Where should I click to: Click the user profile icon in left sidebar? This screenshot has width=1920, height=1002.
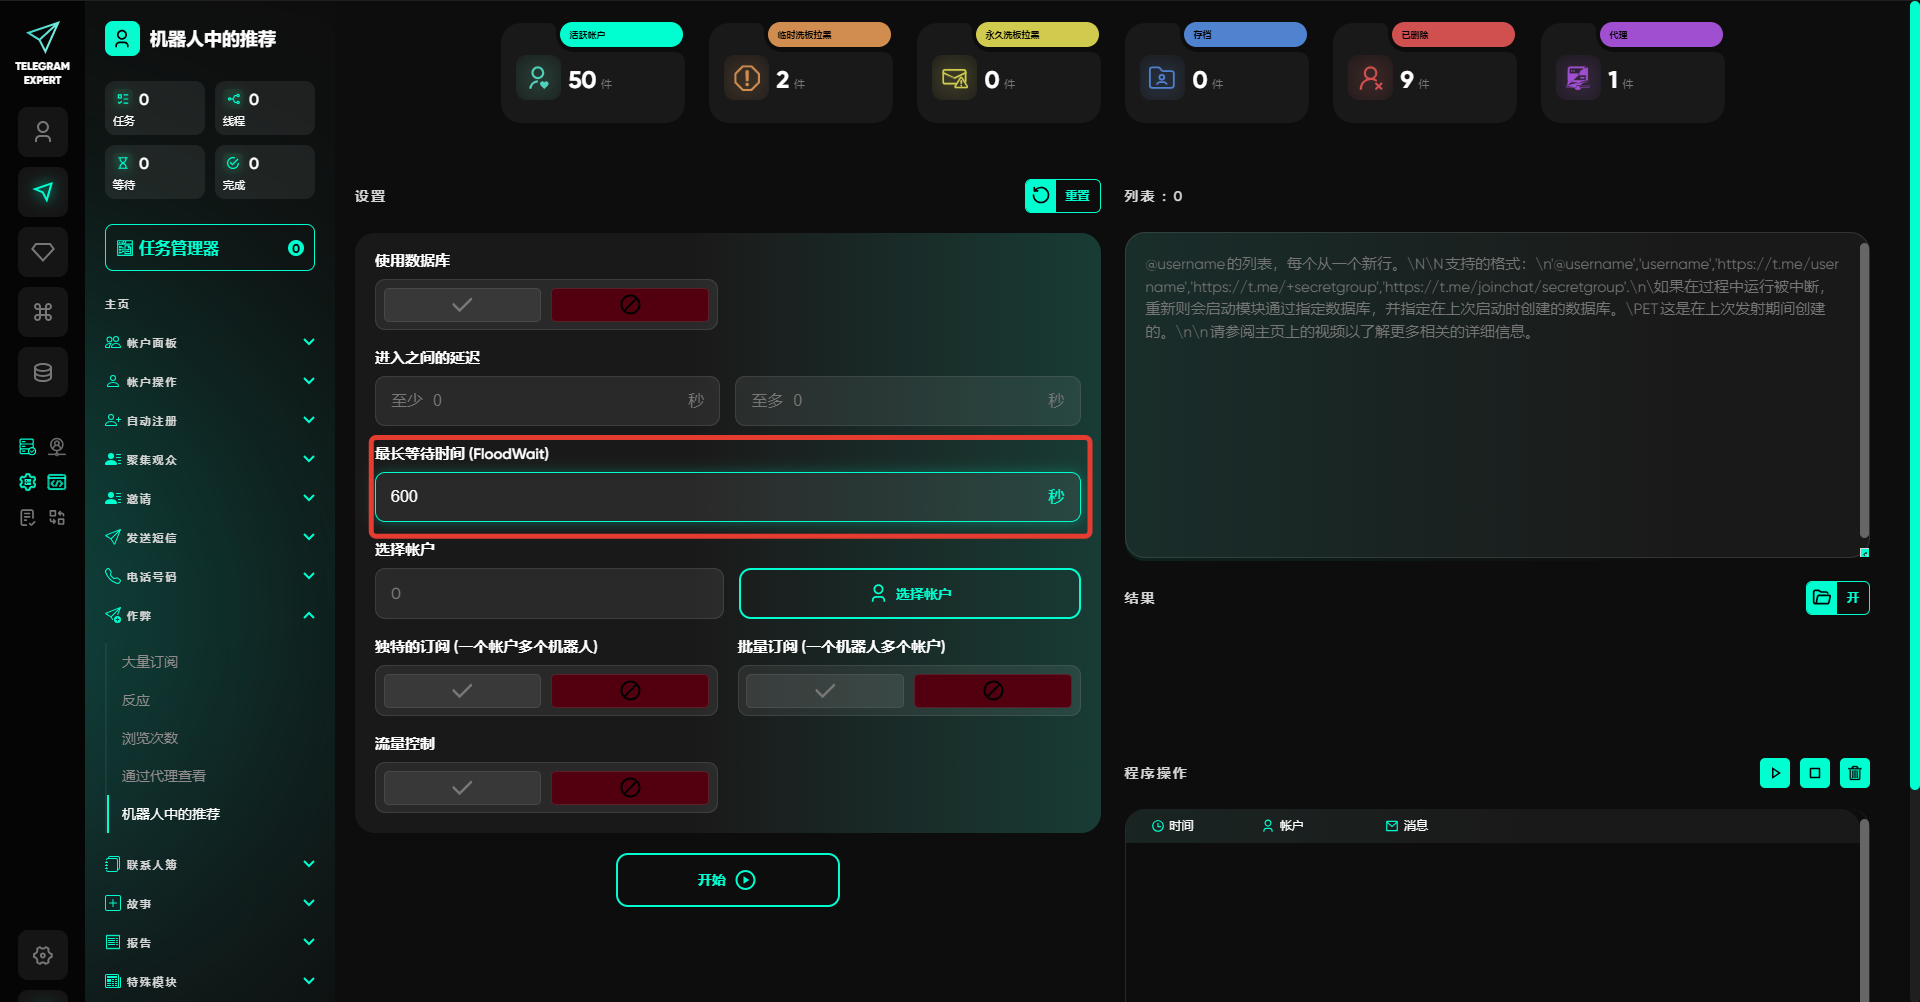point(43,132)
